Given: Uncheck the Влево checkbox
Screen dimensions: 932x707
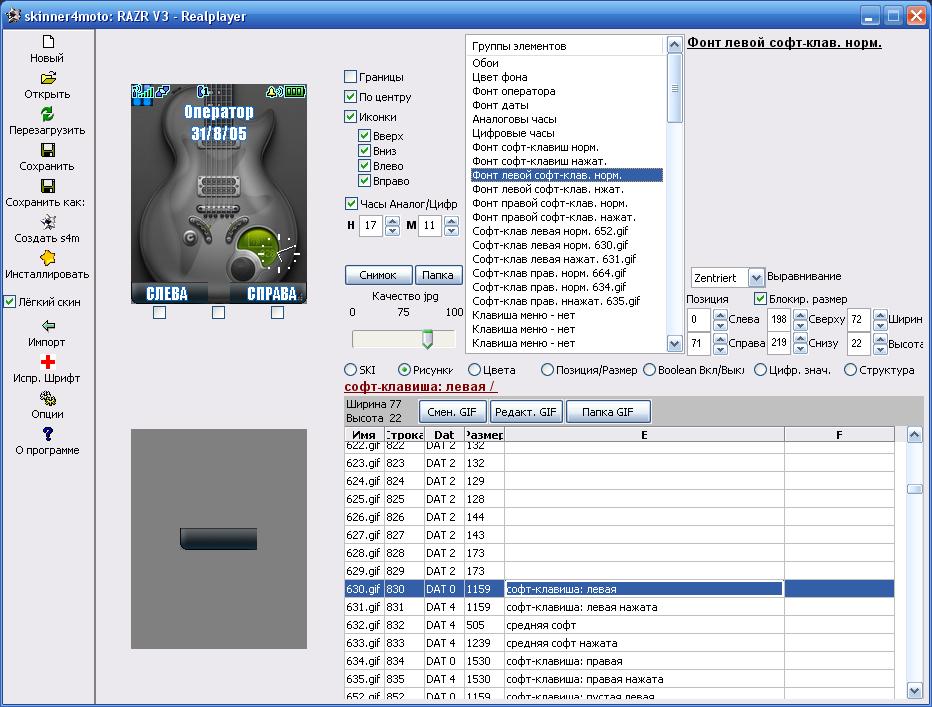Looking at the screenshot, I should click(364, 165).
